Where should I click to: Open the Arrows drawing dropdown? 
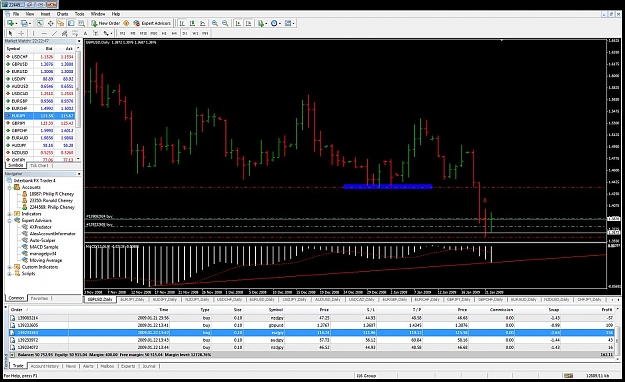[107, 33]
